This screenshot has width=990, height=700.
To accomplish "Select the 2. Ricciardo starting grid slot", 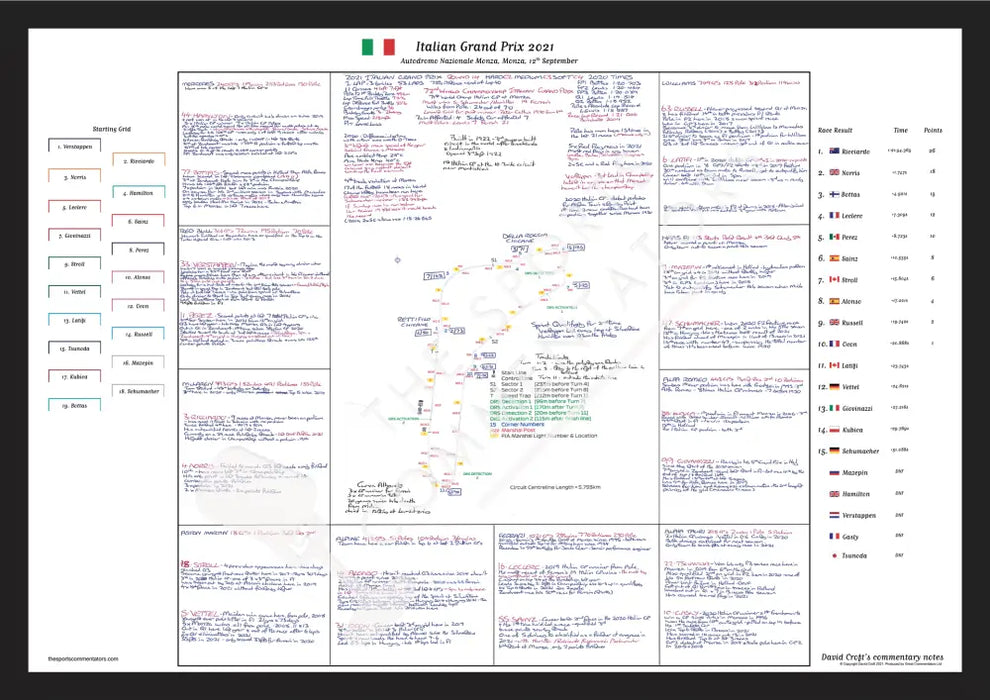I will tap(139, 160).
